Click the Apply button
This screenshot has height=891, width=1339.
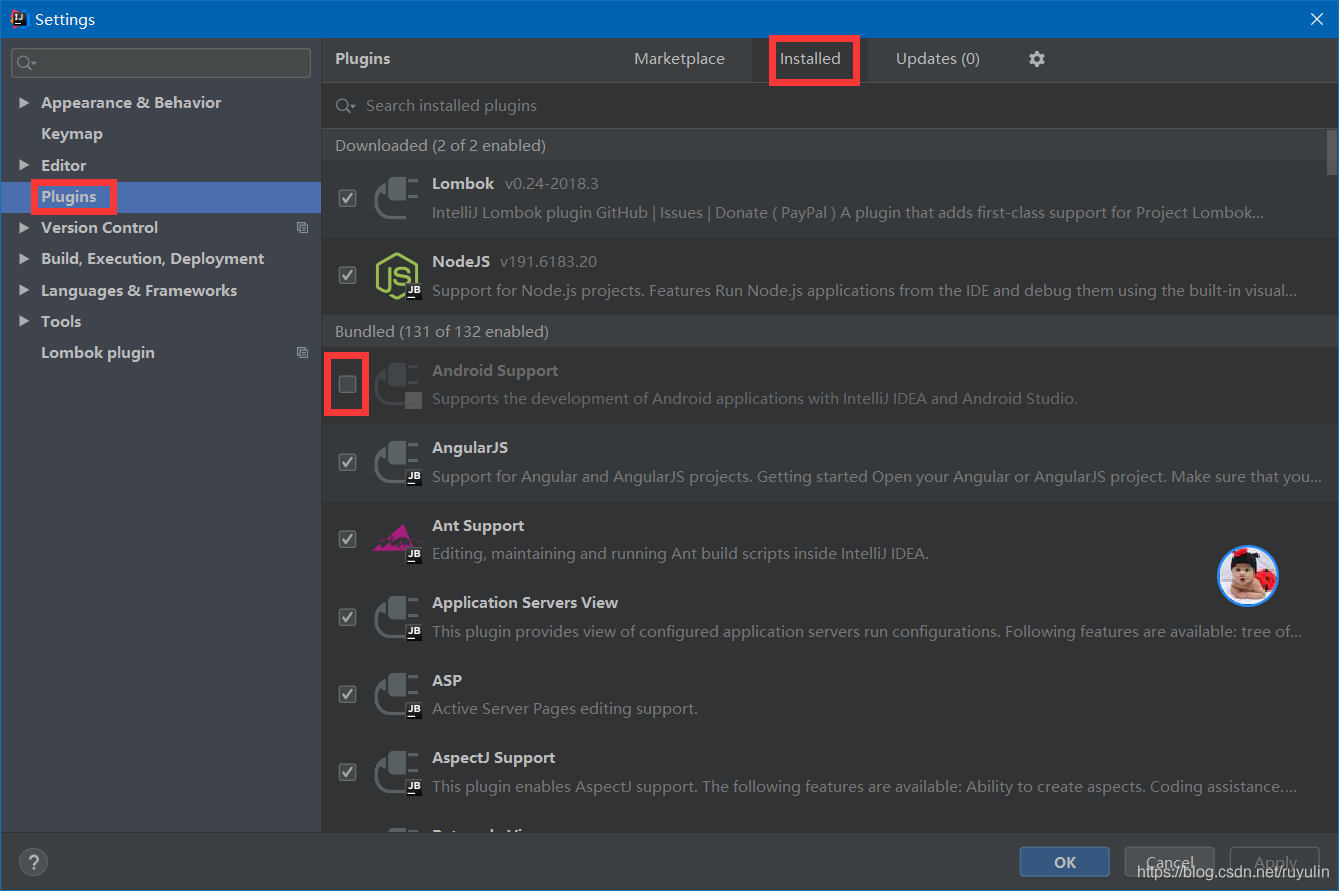pyautogui.click(x=1275, y=862)
